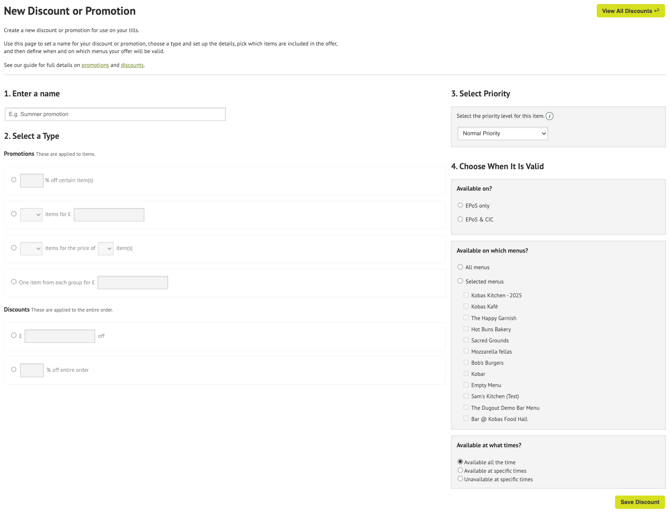Screen dimensions: 670x529
Task: Click the discount name input field
Action: tap(115, 114)
